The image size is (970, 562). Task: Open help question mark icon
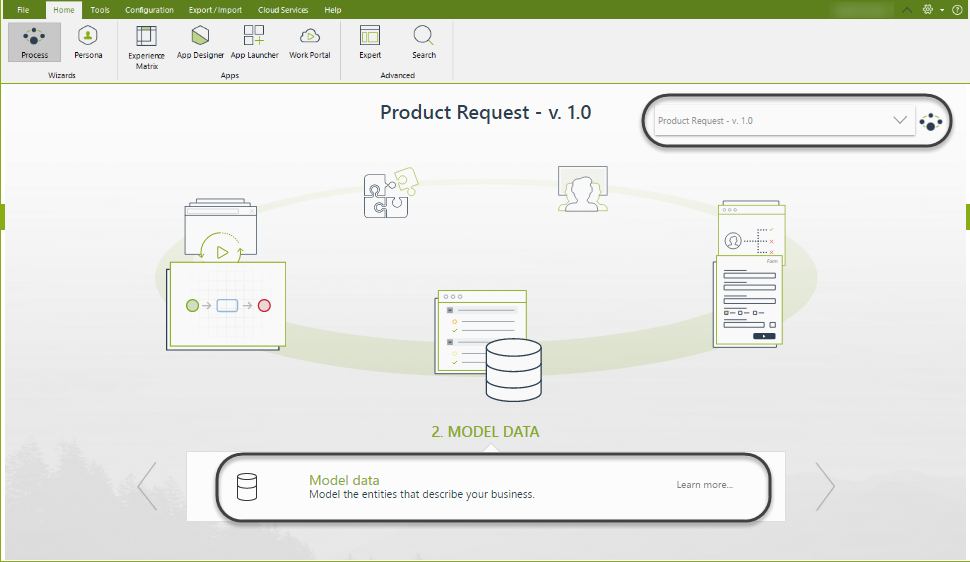tap(957, 9)
